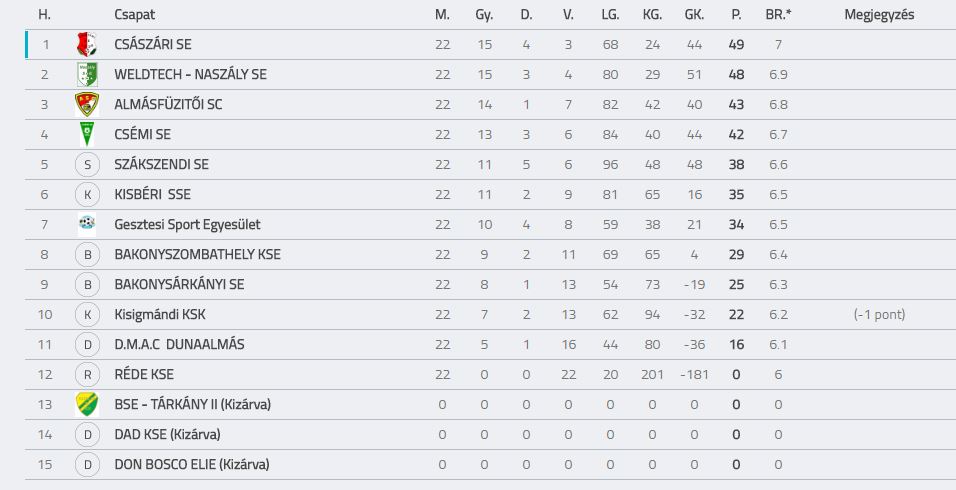
Task: Open the BAKONYSÁRKÁNYI SE team link
Action: (x=179, y=284)
